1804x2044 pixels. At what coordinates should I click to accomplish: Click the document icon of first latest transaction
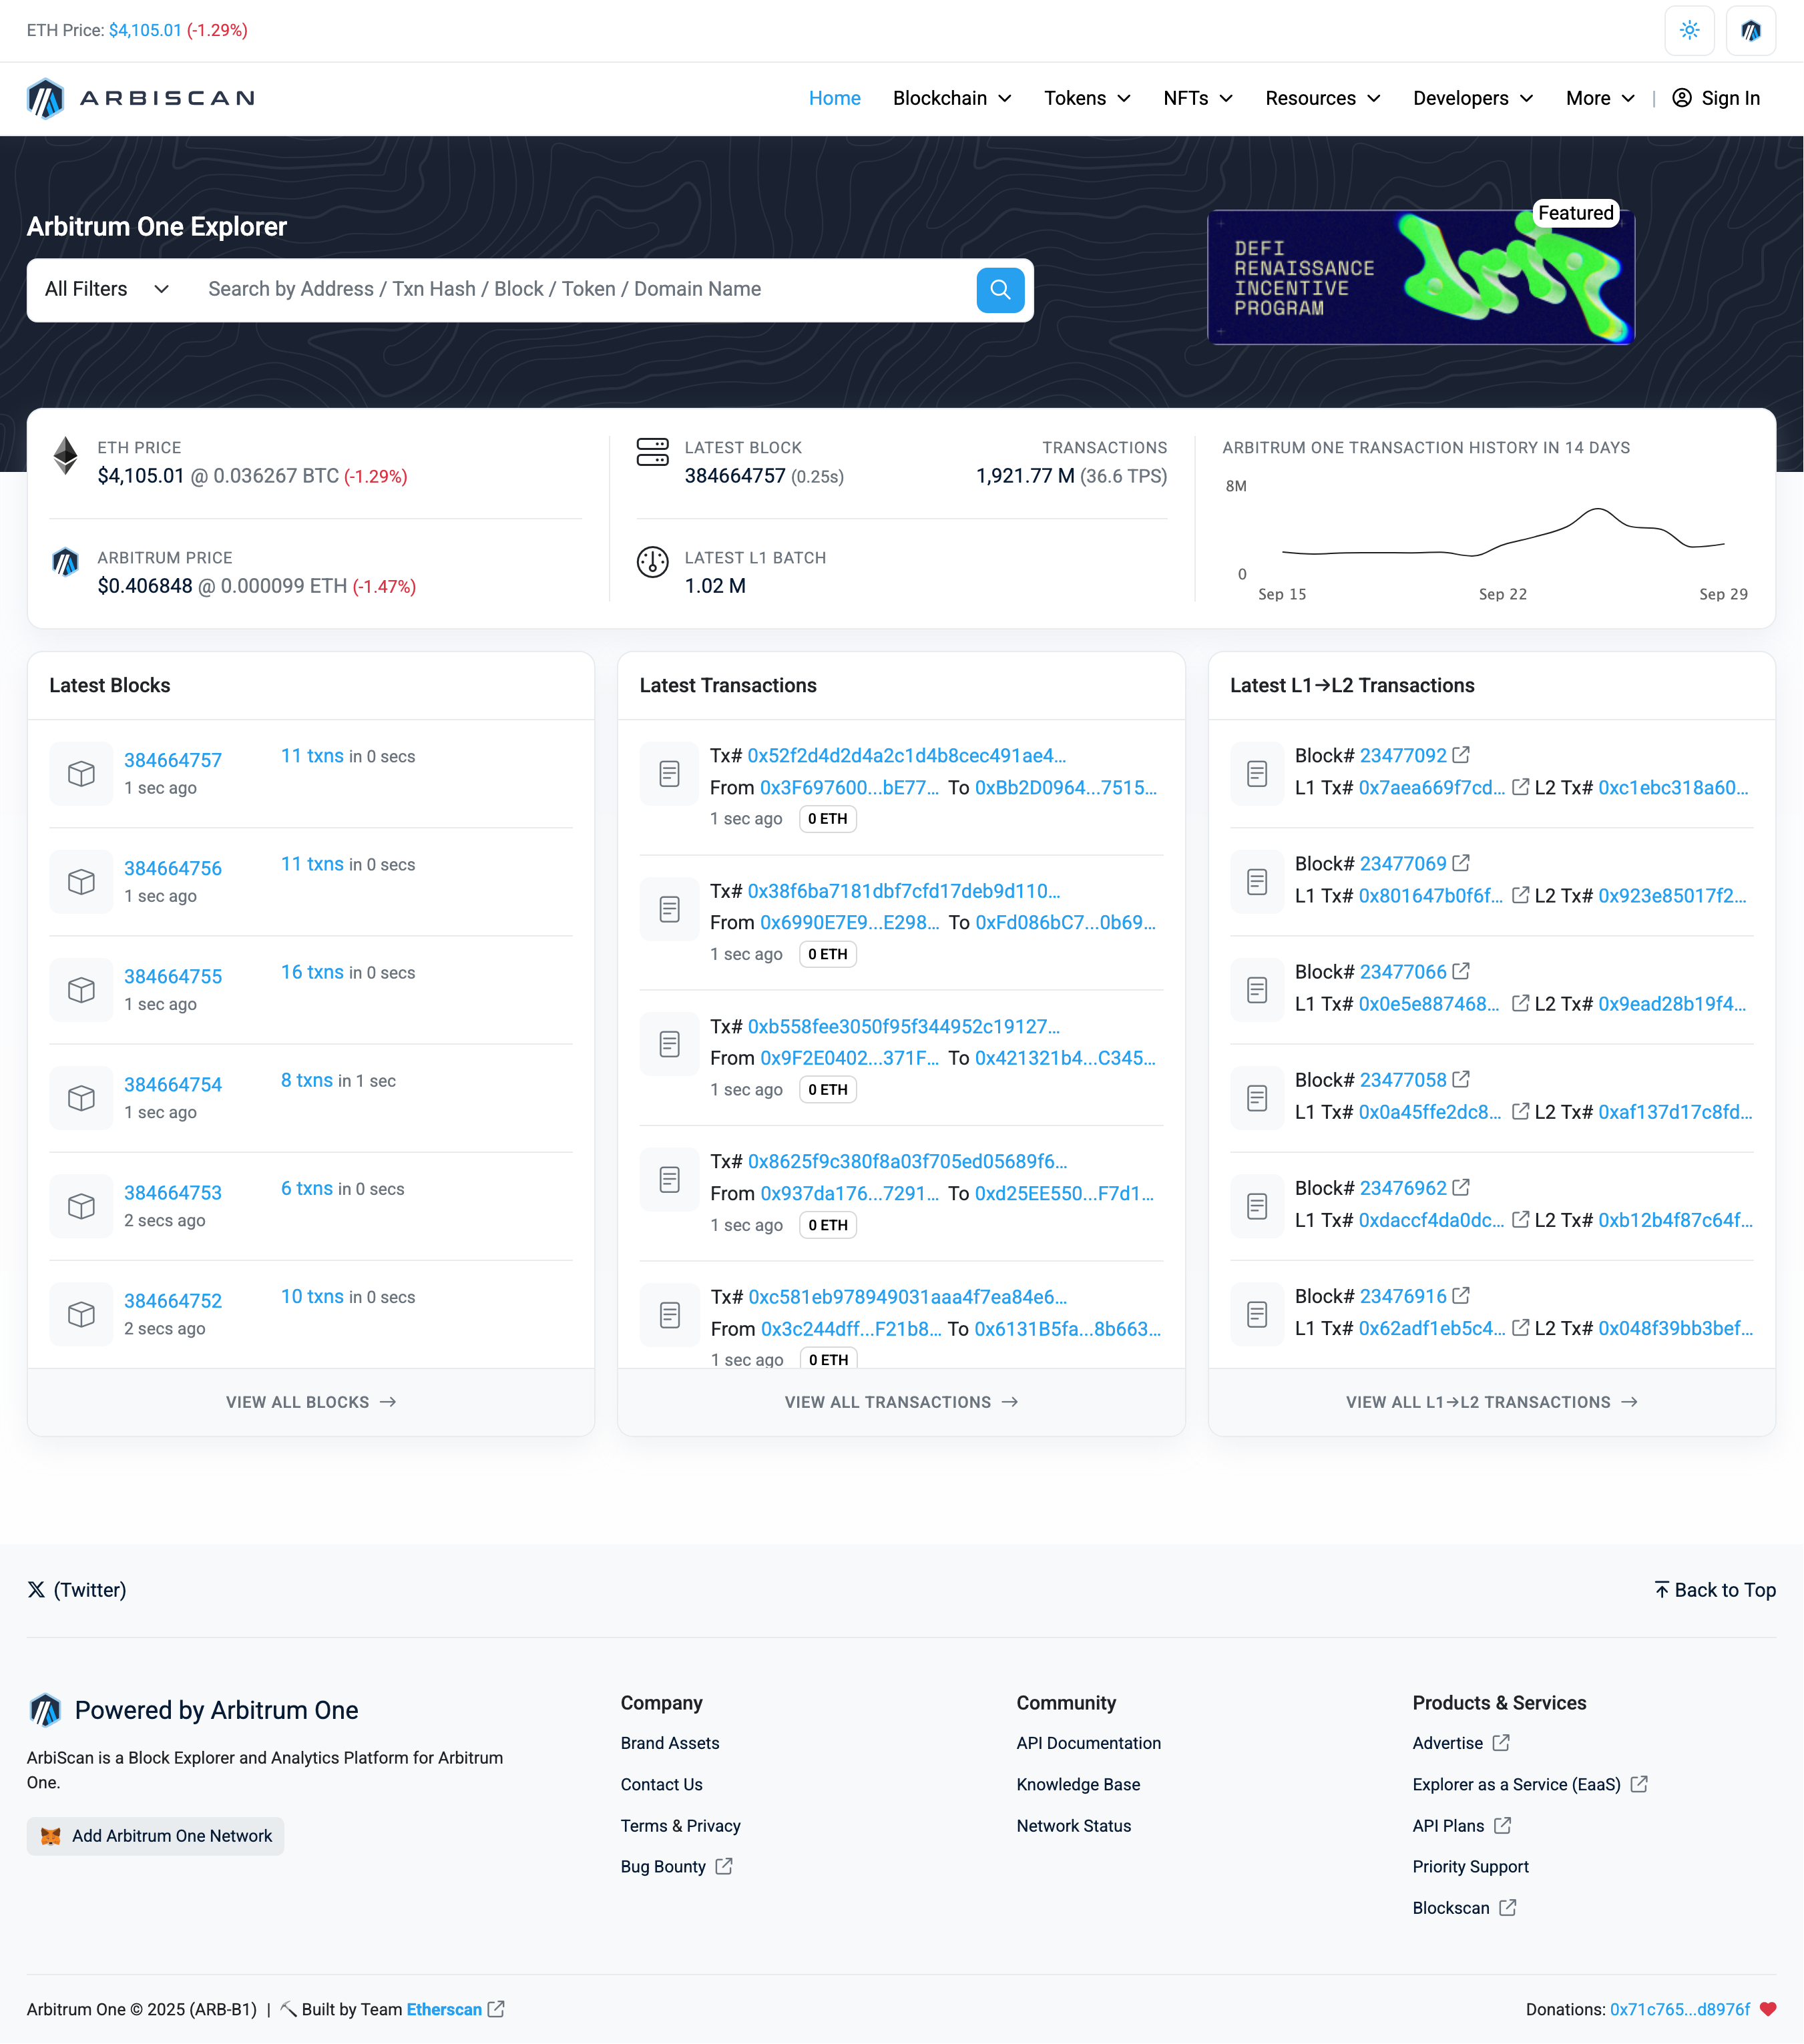tap(669, 773)
